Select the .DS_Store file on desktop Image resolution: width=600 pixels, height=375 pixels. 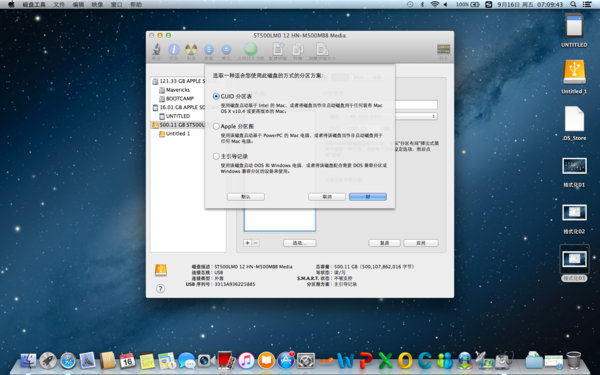tap(574, 124)
